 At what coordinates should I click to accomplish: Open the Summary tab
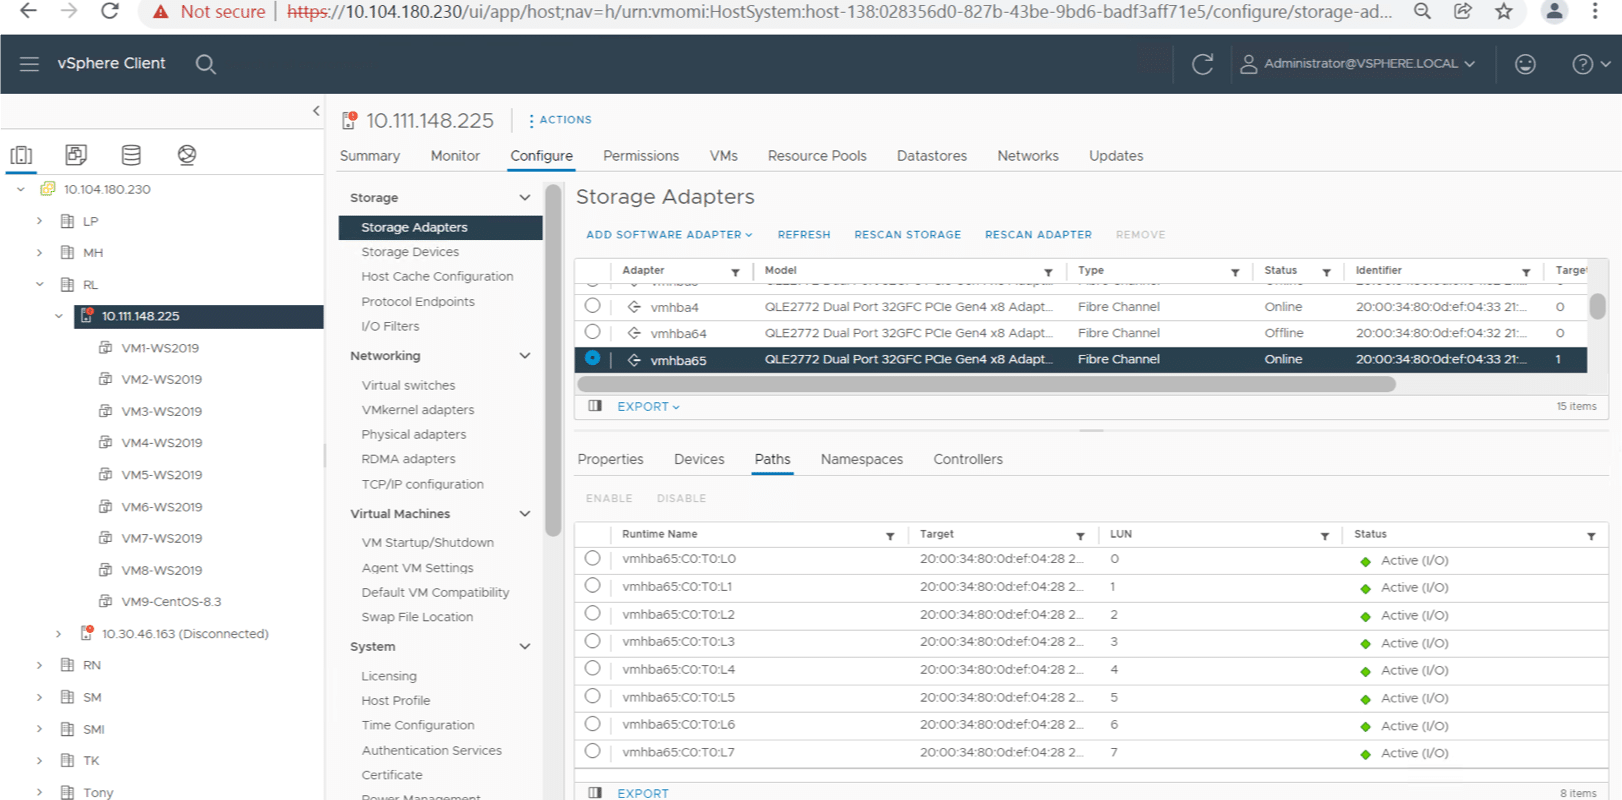pos(370,156)
